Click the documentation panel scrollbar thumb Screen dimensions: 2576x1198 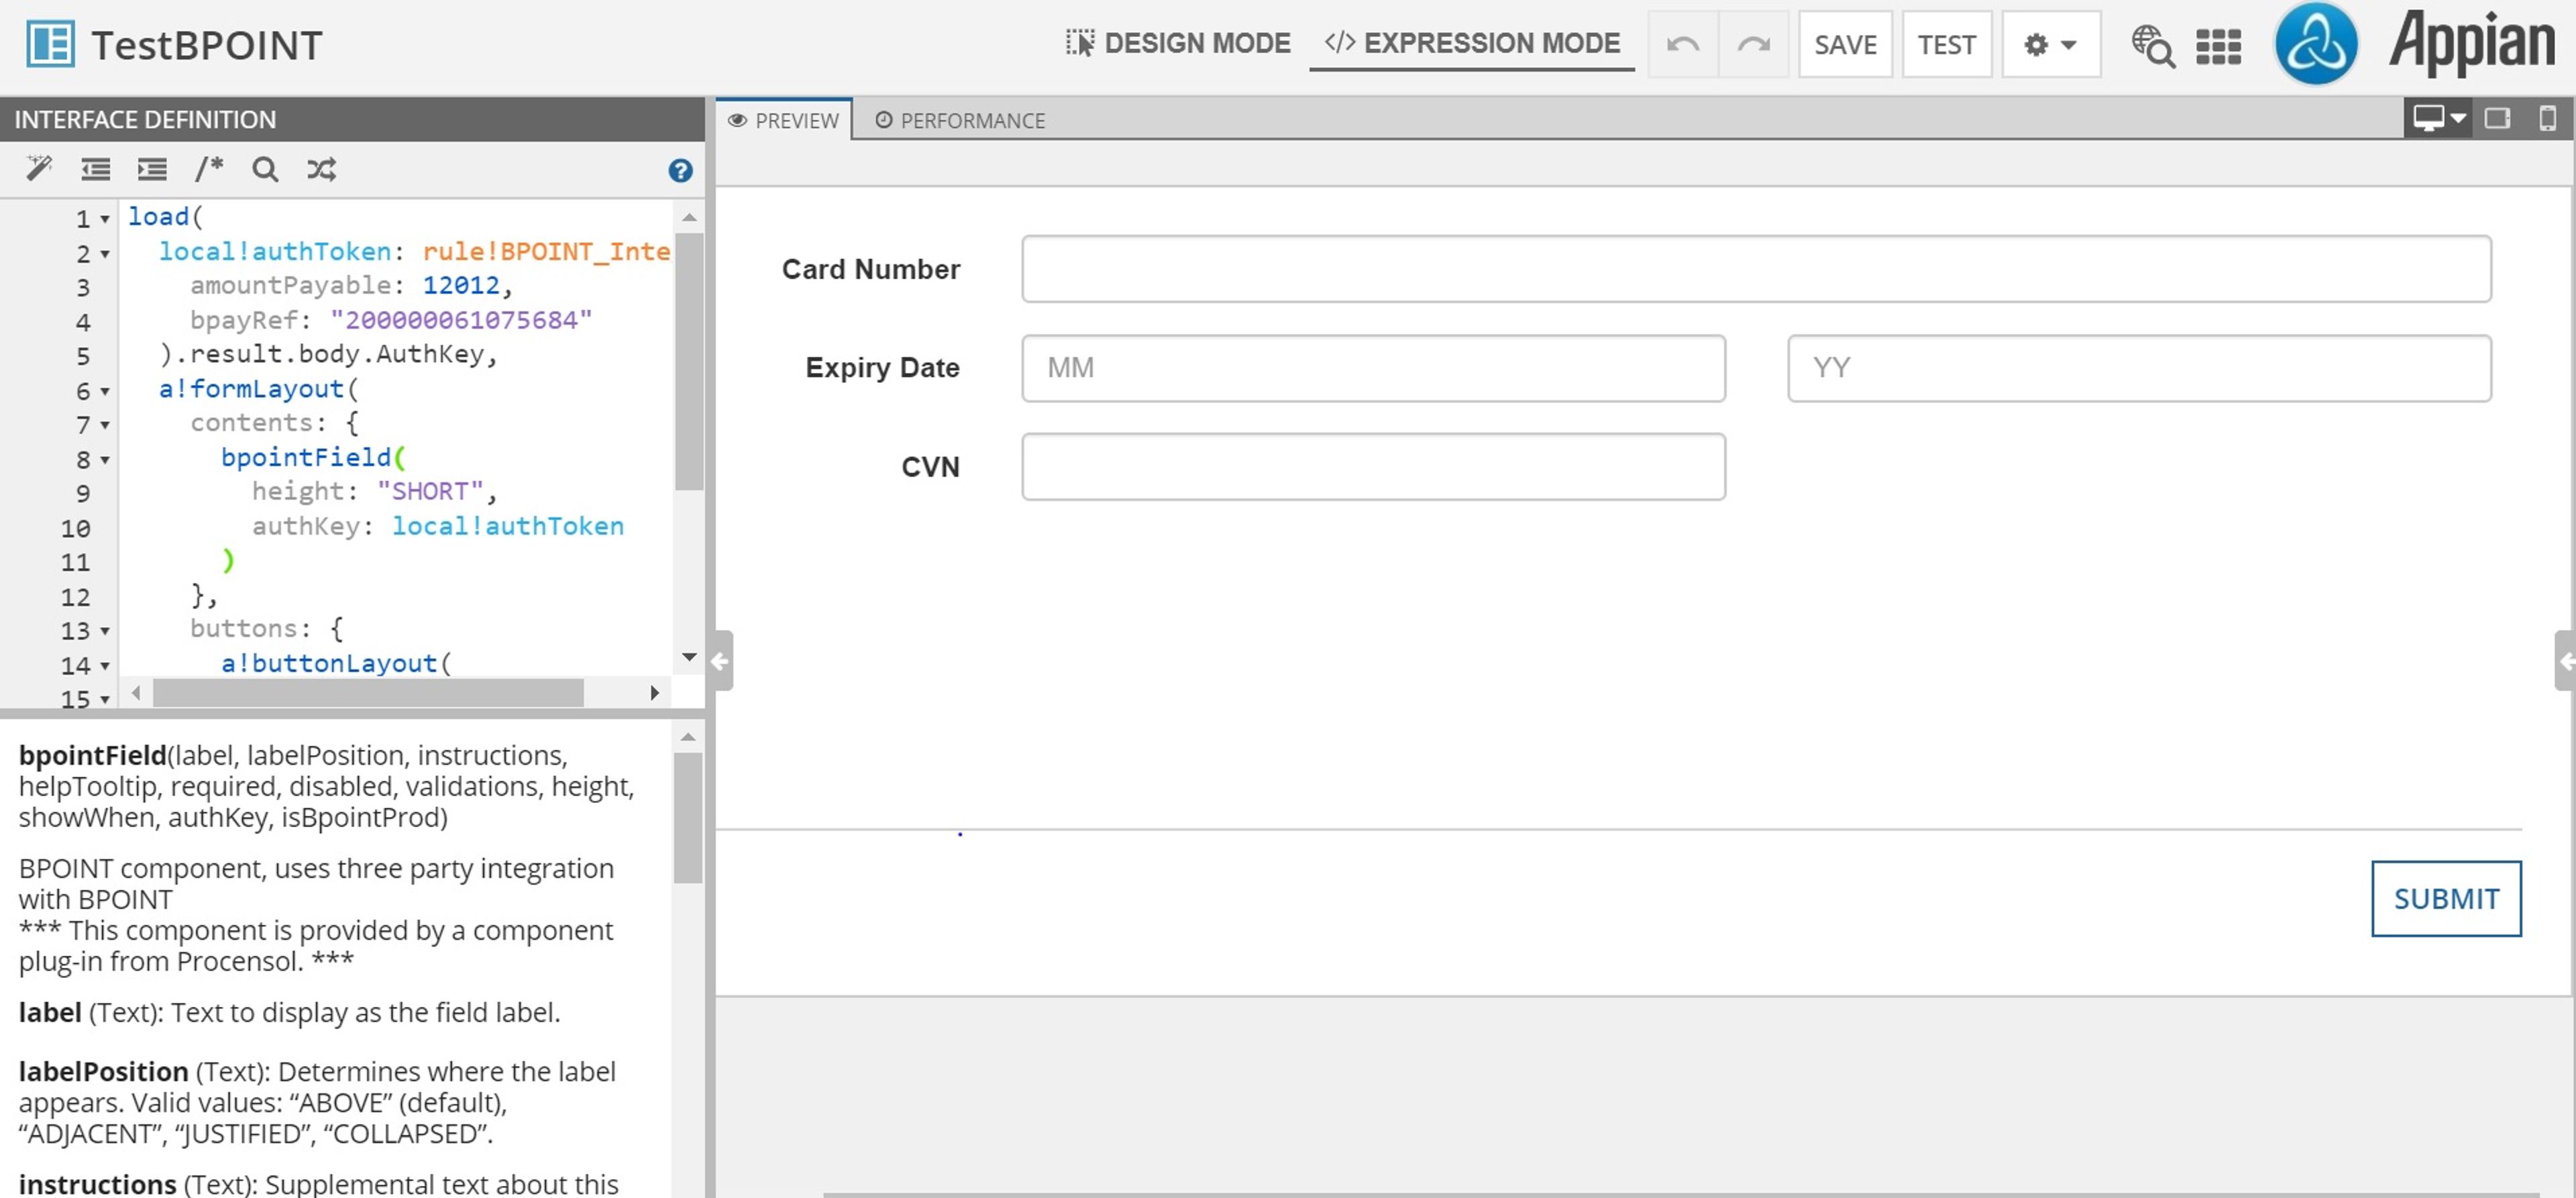(x=687, y=818)
